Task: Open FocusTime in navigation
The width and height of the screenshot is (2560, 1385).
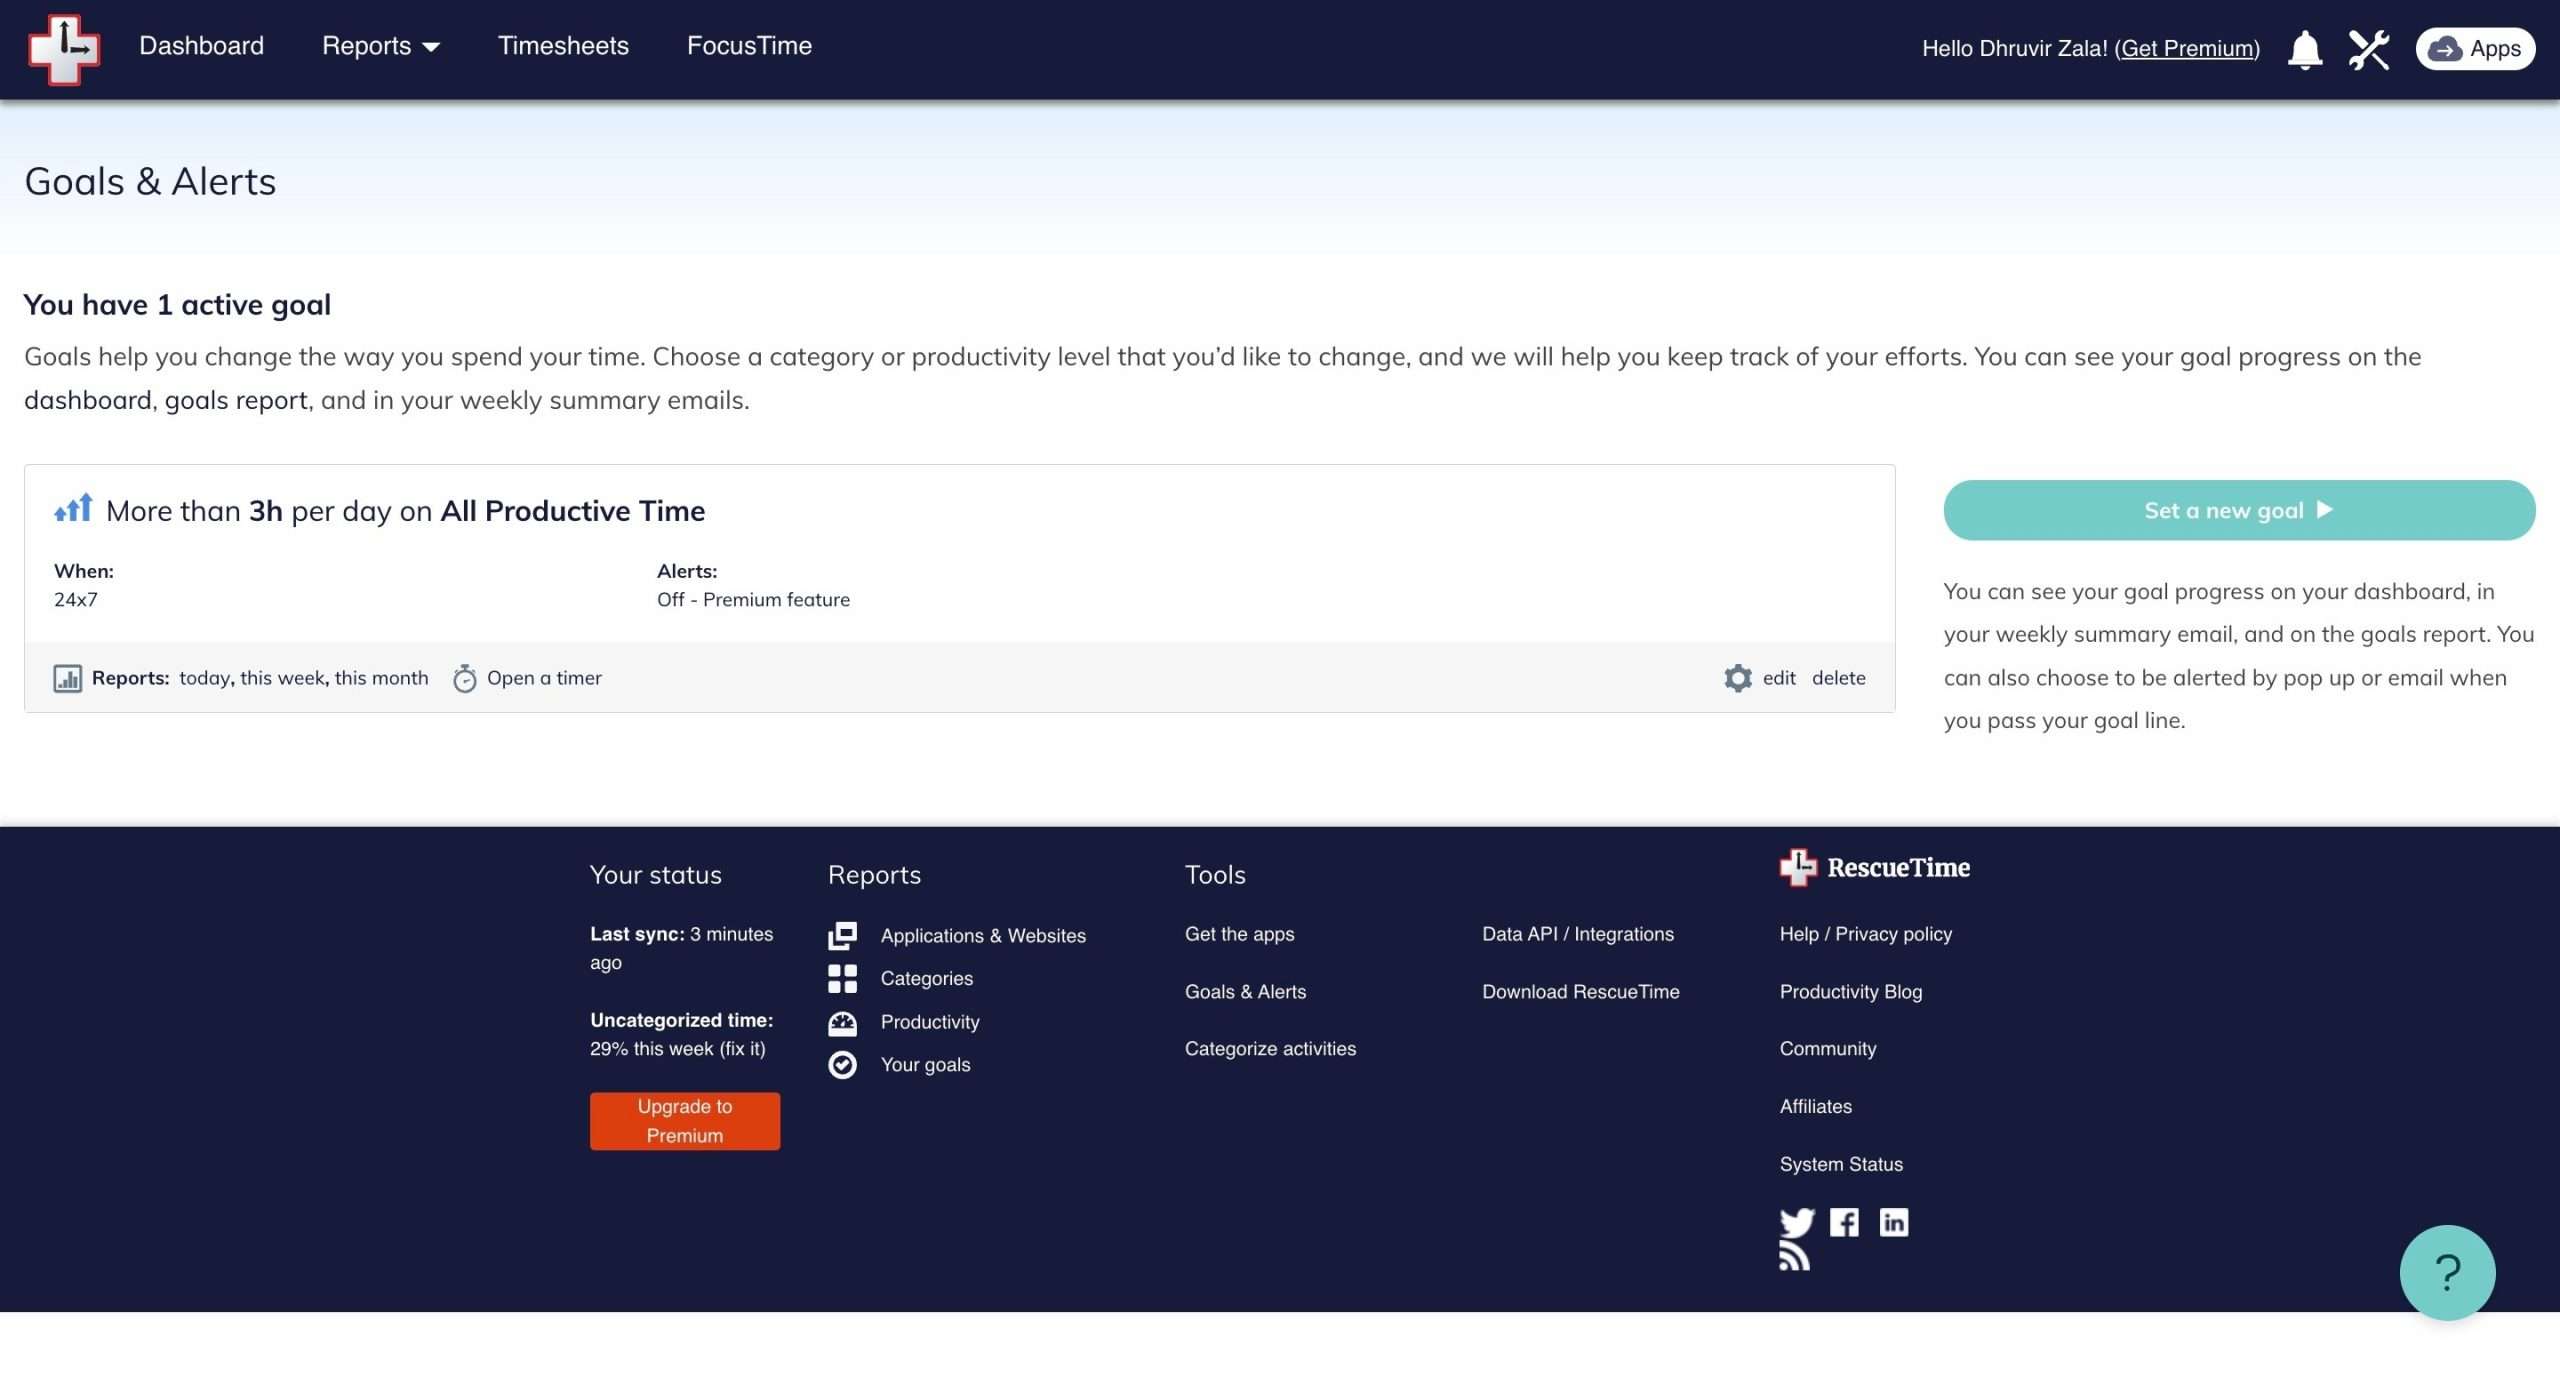Action: pyautogui.click(x=749, y=46)
